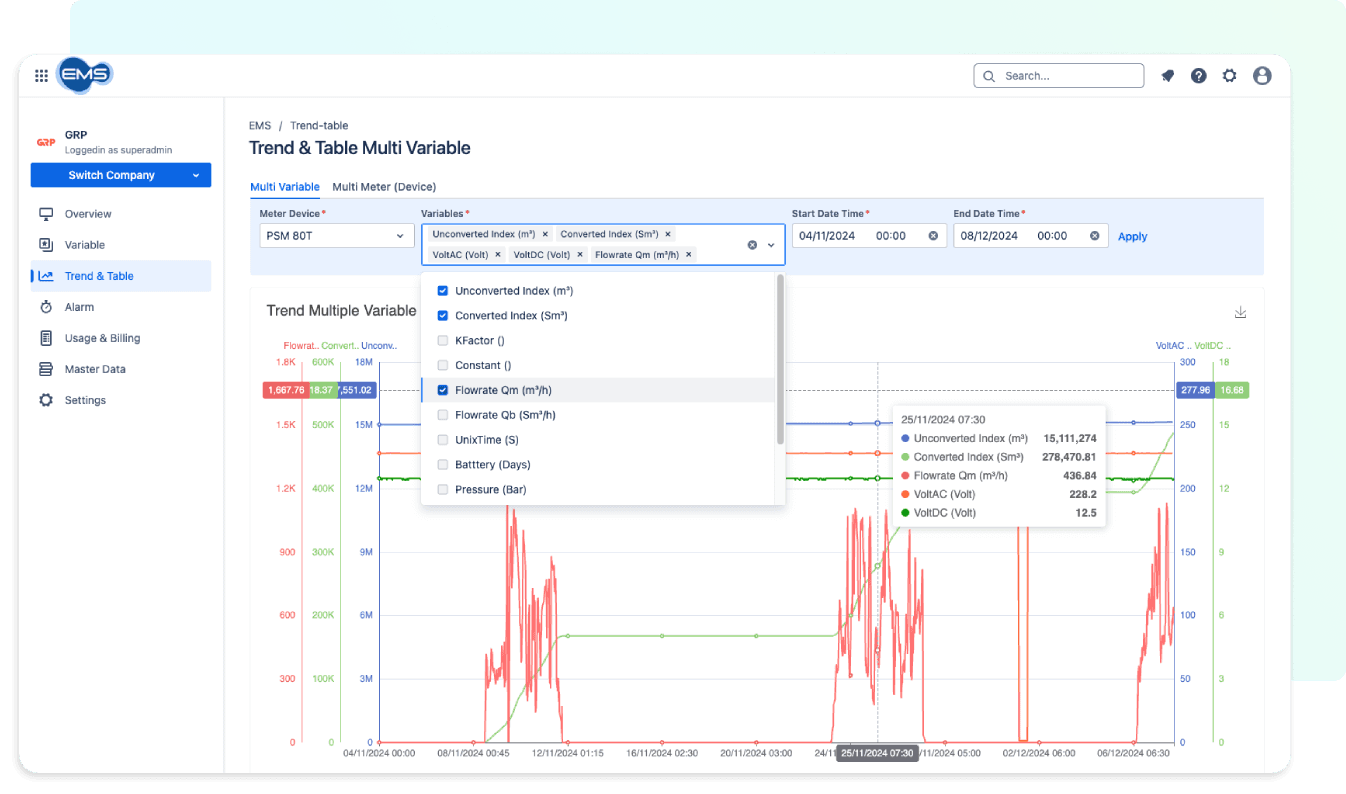Open notifications pin icon in header

[x=1167, y=76]
